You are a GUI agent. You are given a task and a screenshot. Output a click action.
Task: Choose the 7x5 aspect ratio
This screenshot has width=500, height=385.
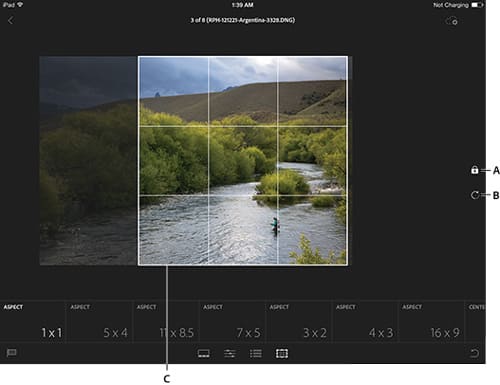point(233,321)
